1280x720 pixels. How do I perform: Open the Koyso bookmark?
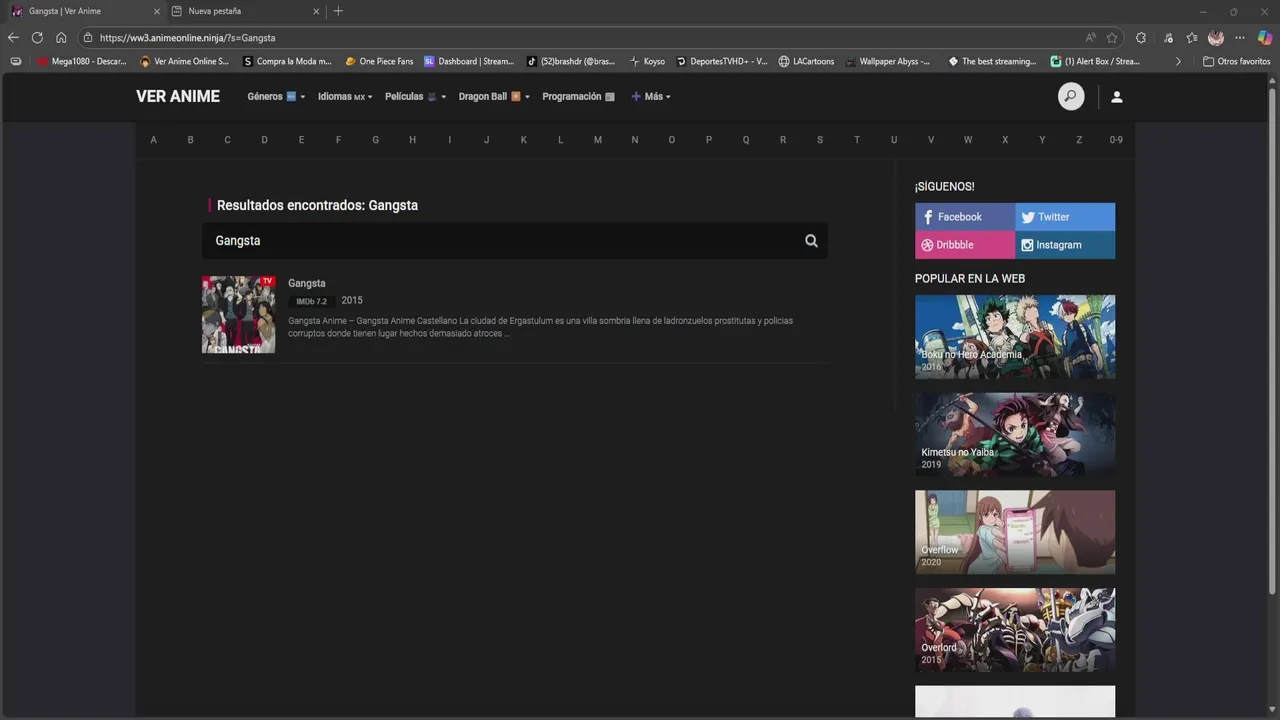point(647,61)
